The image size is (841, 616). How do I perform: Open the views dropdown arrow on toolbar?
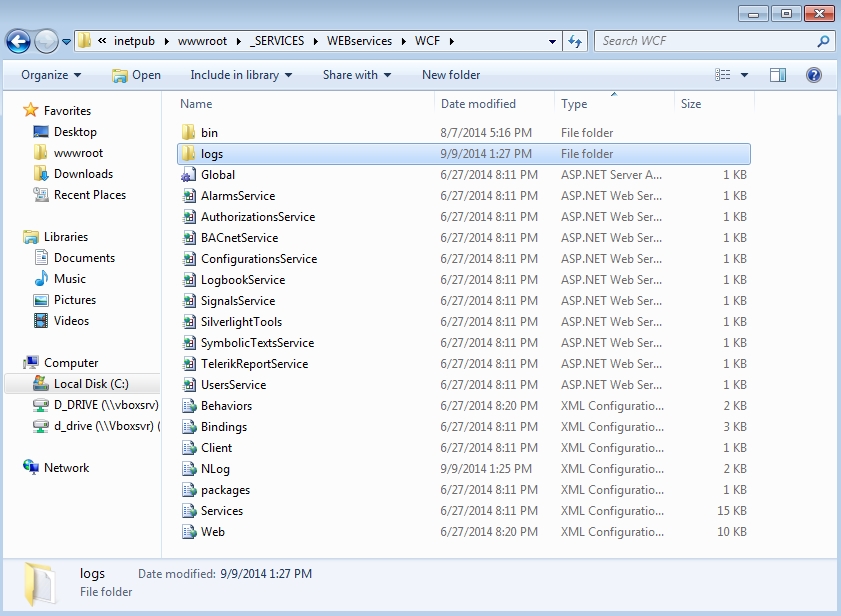tap(746, 75)
